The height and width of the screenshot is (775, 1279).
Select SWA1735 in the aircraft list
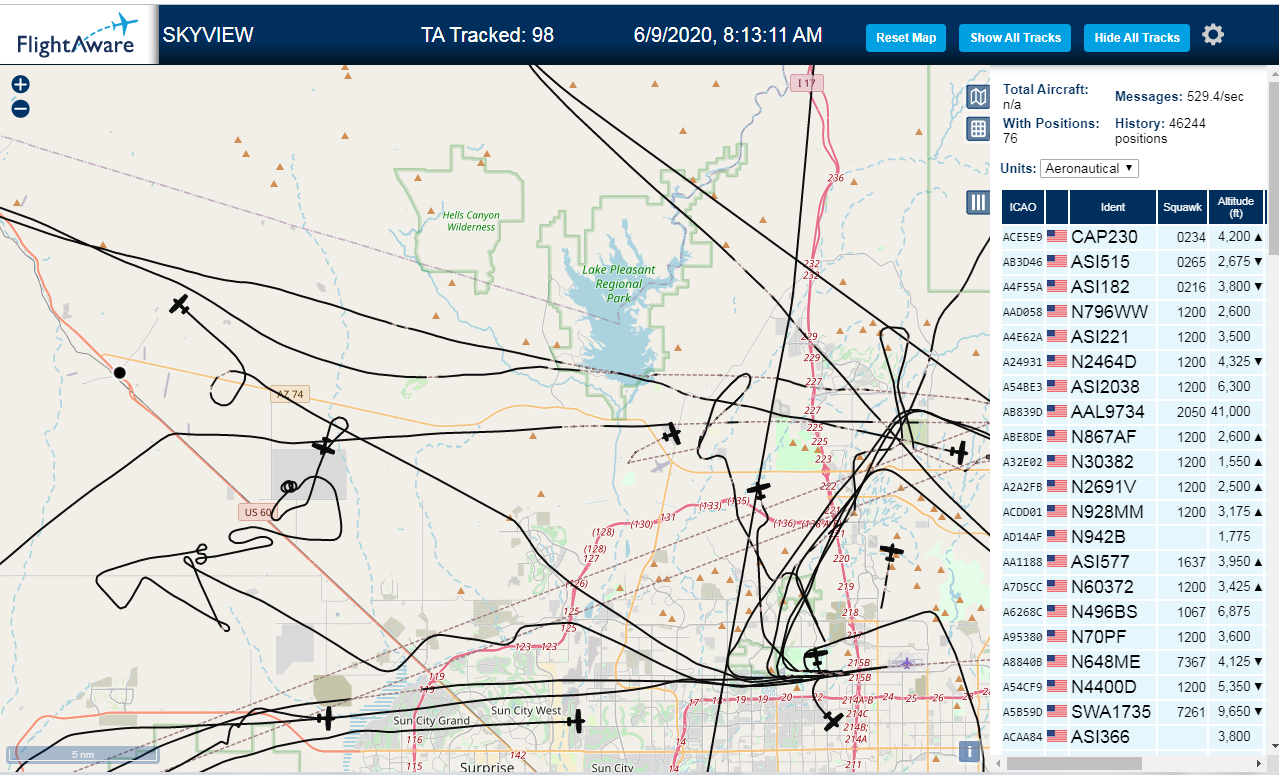click(x=1111, y=712)
